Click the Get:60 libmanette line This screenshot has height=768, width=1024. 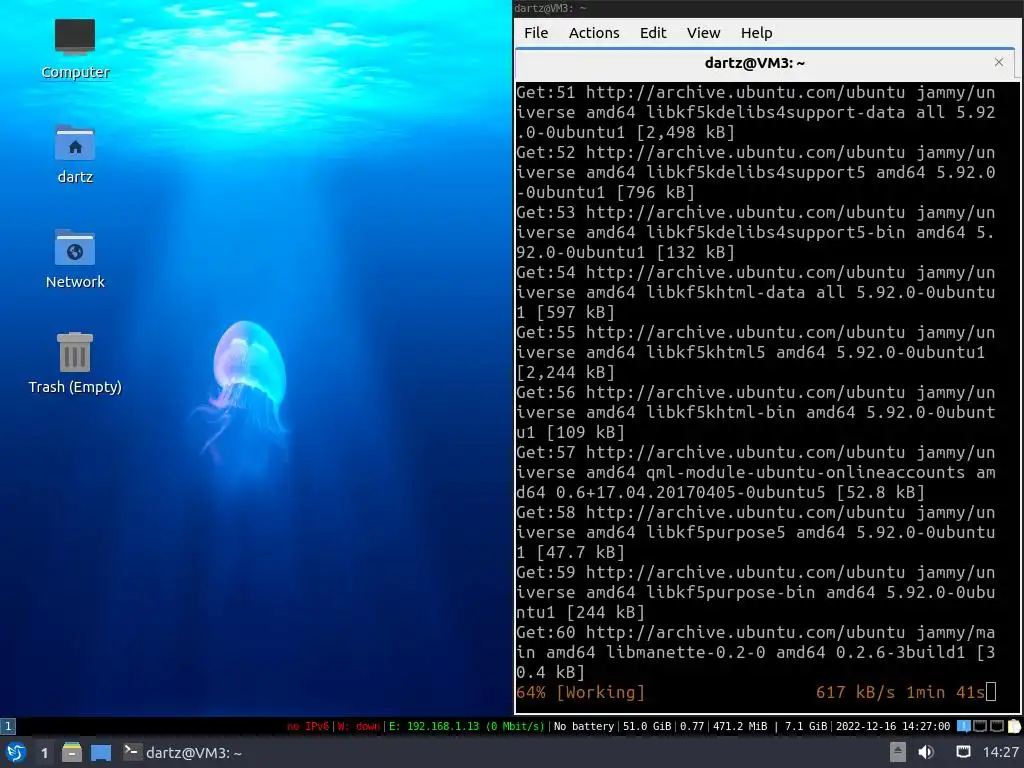click(x=756, y=652)
